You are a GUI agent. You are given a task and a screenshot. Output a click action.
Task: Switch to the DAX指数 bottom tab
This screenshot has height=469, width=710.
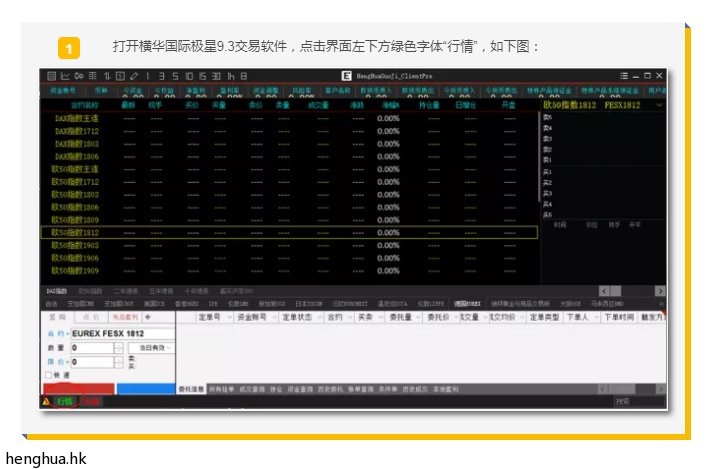56,291
